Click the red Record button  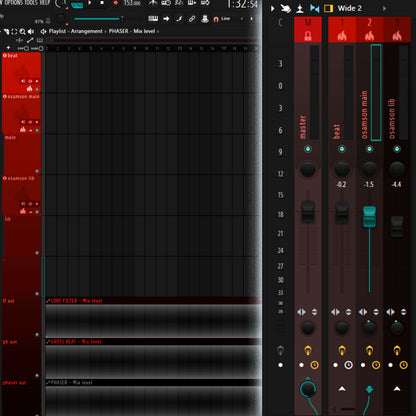pos(116,3)
